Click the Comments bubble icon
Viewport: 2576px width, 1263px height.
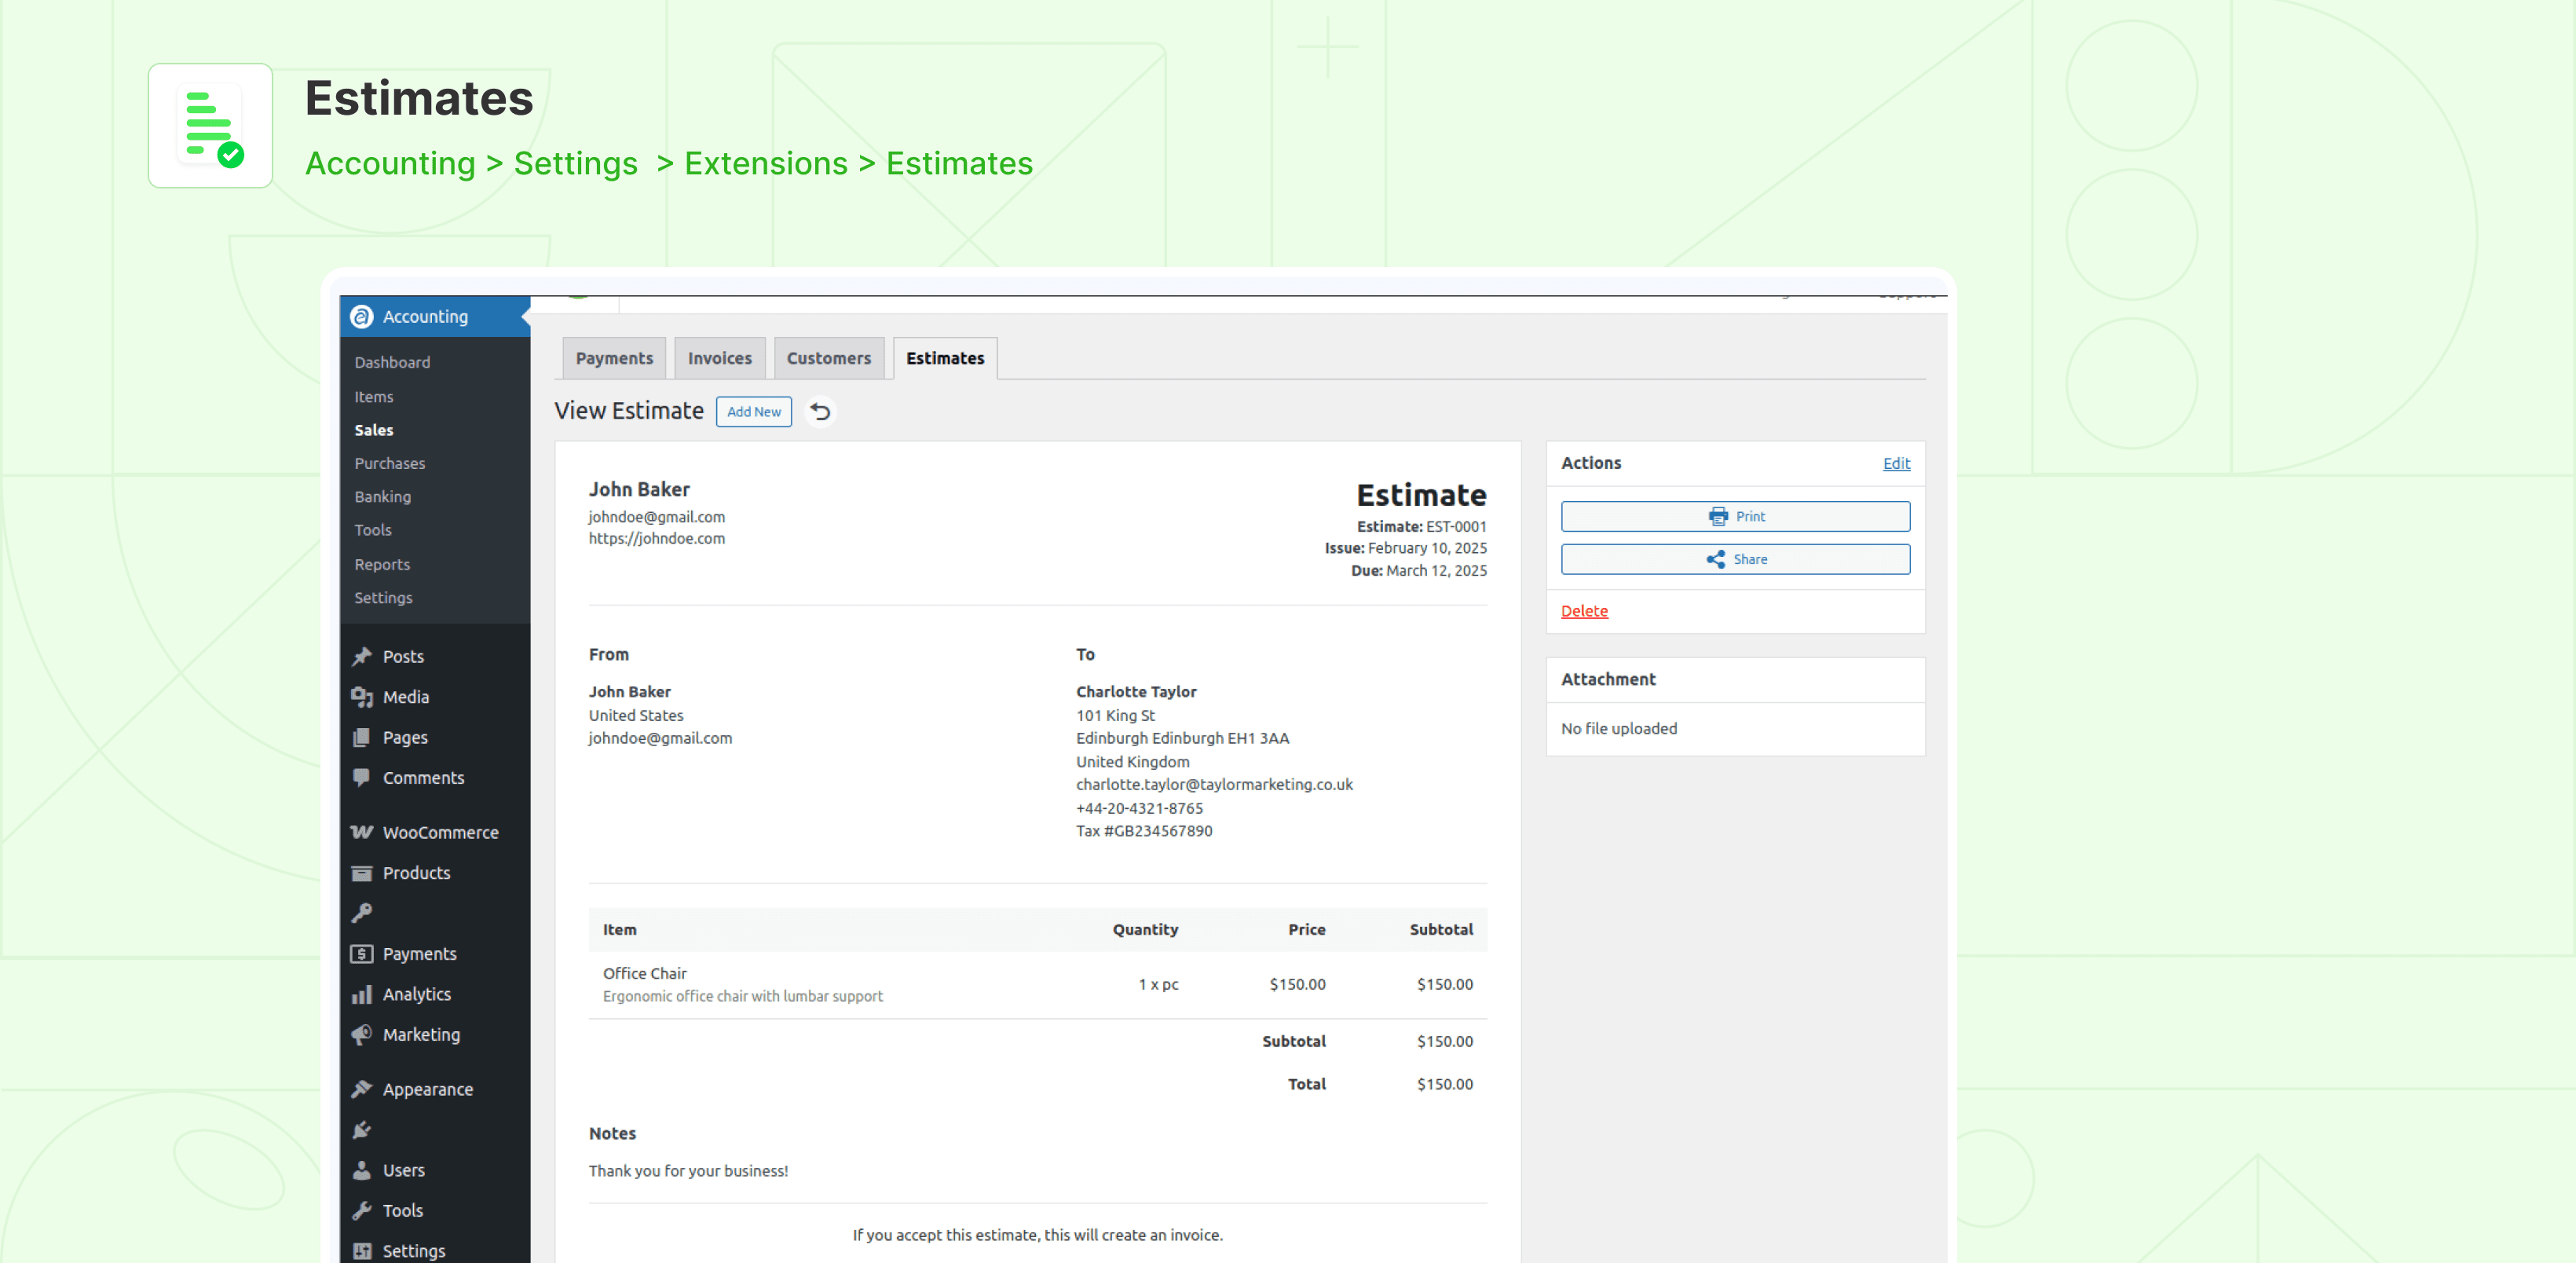tap(361, 777)
